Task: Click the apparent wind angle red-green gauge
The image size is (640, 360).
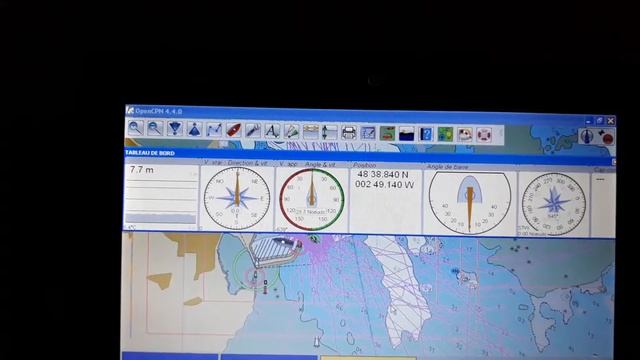Action: pyautogui.click(x=312, y=200)
